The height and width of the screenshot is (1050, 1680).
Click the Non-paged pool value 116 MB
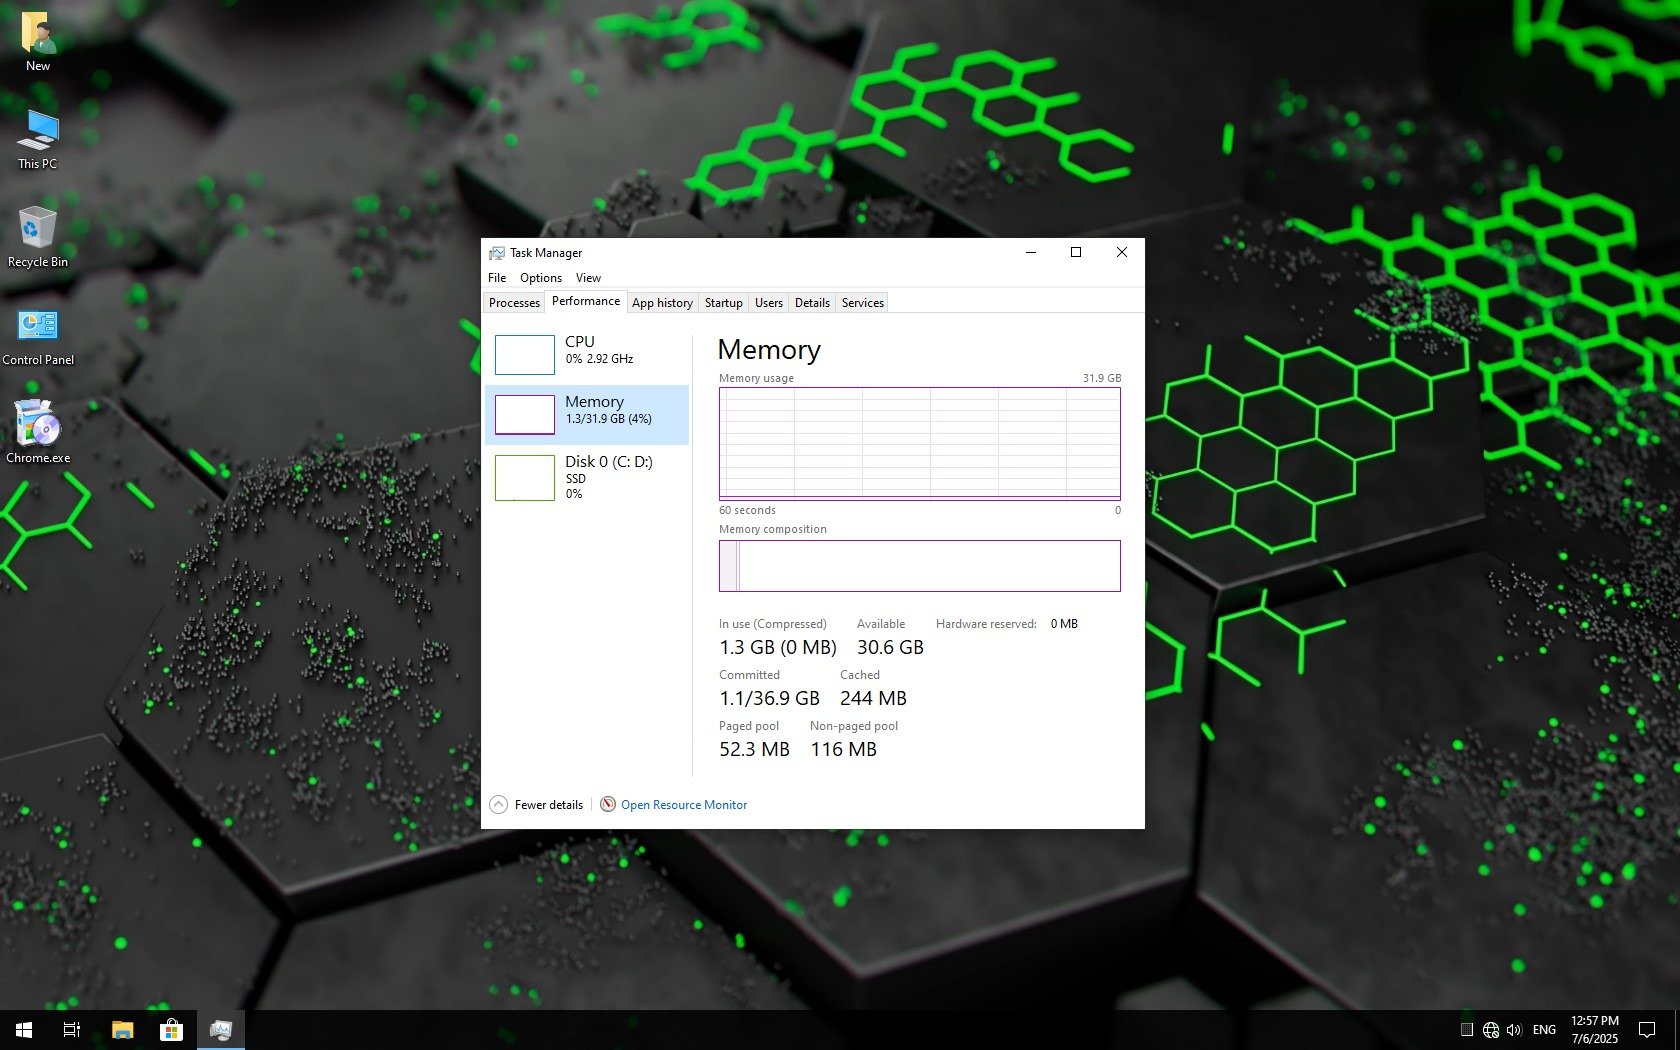point(843,749)
